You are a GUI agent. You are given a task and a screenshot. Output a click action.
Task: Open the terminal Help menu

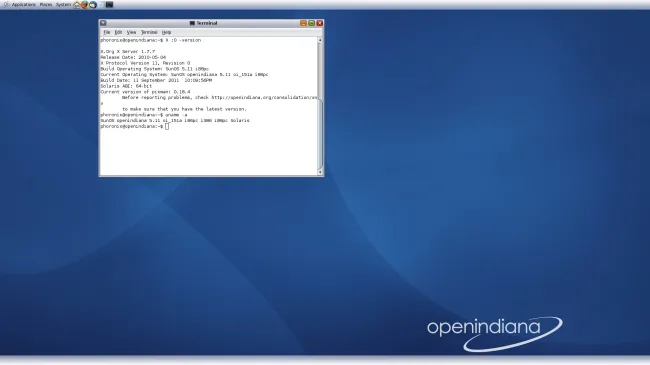(166, 32)
